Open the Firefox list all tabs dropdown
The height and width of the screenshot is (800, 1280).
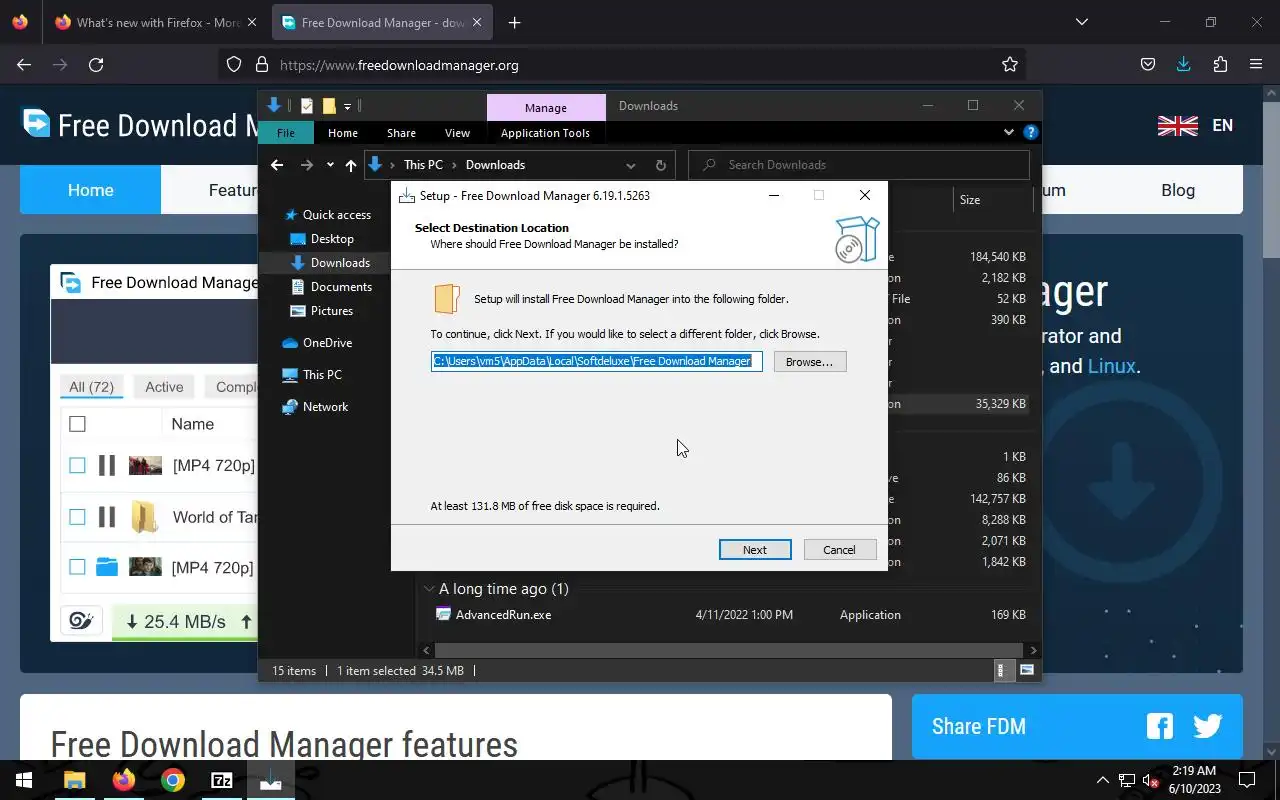(x=1082, y=22)
